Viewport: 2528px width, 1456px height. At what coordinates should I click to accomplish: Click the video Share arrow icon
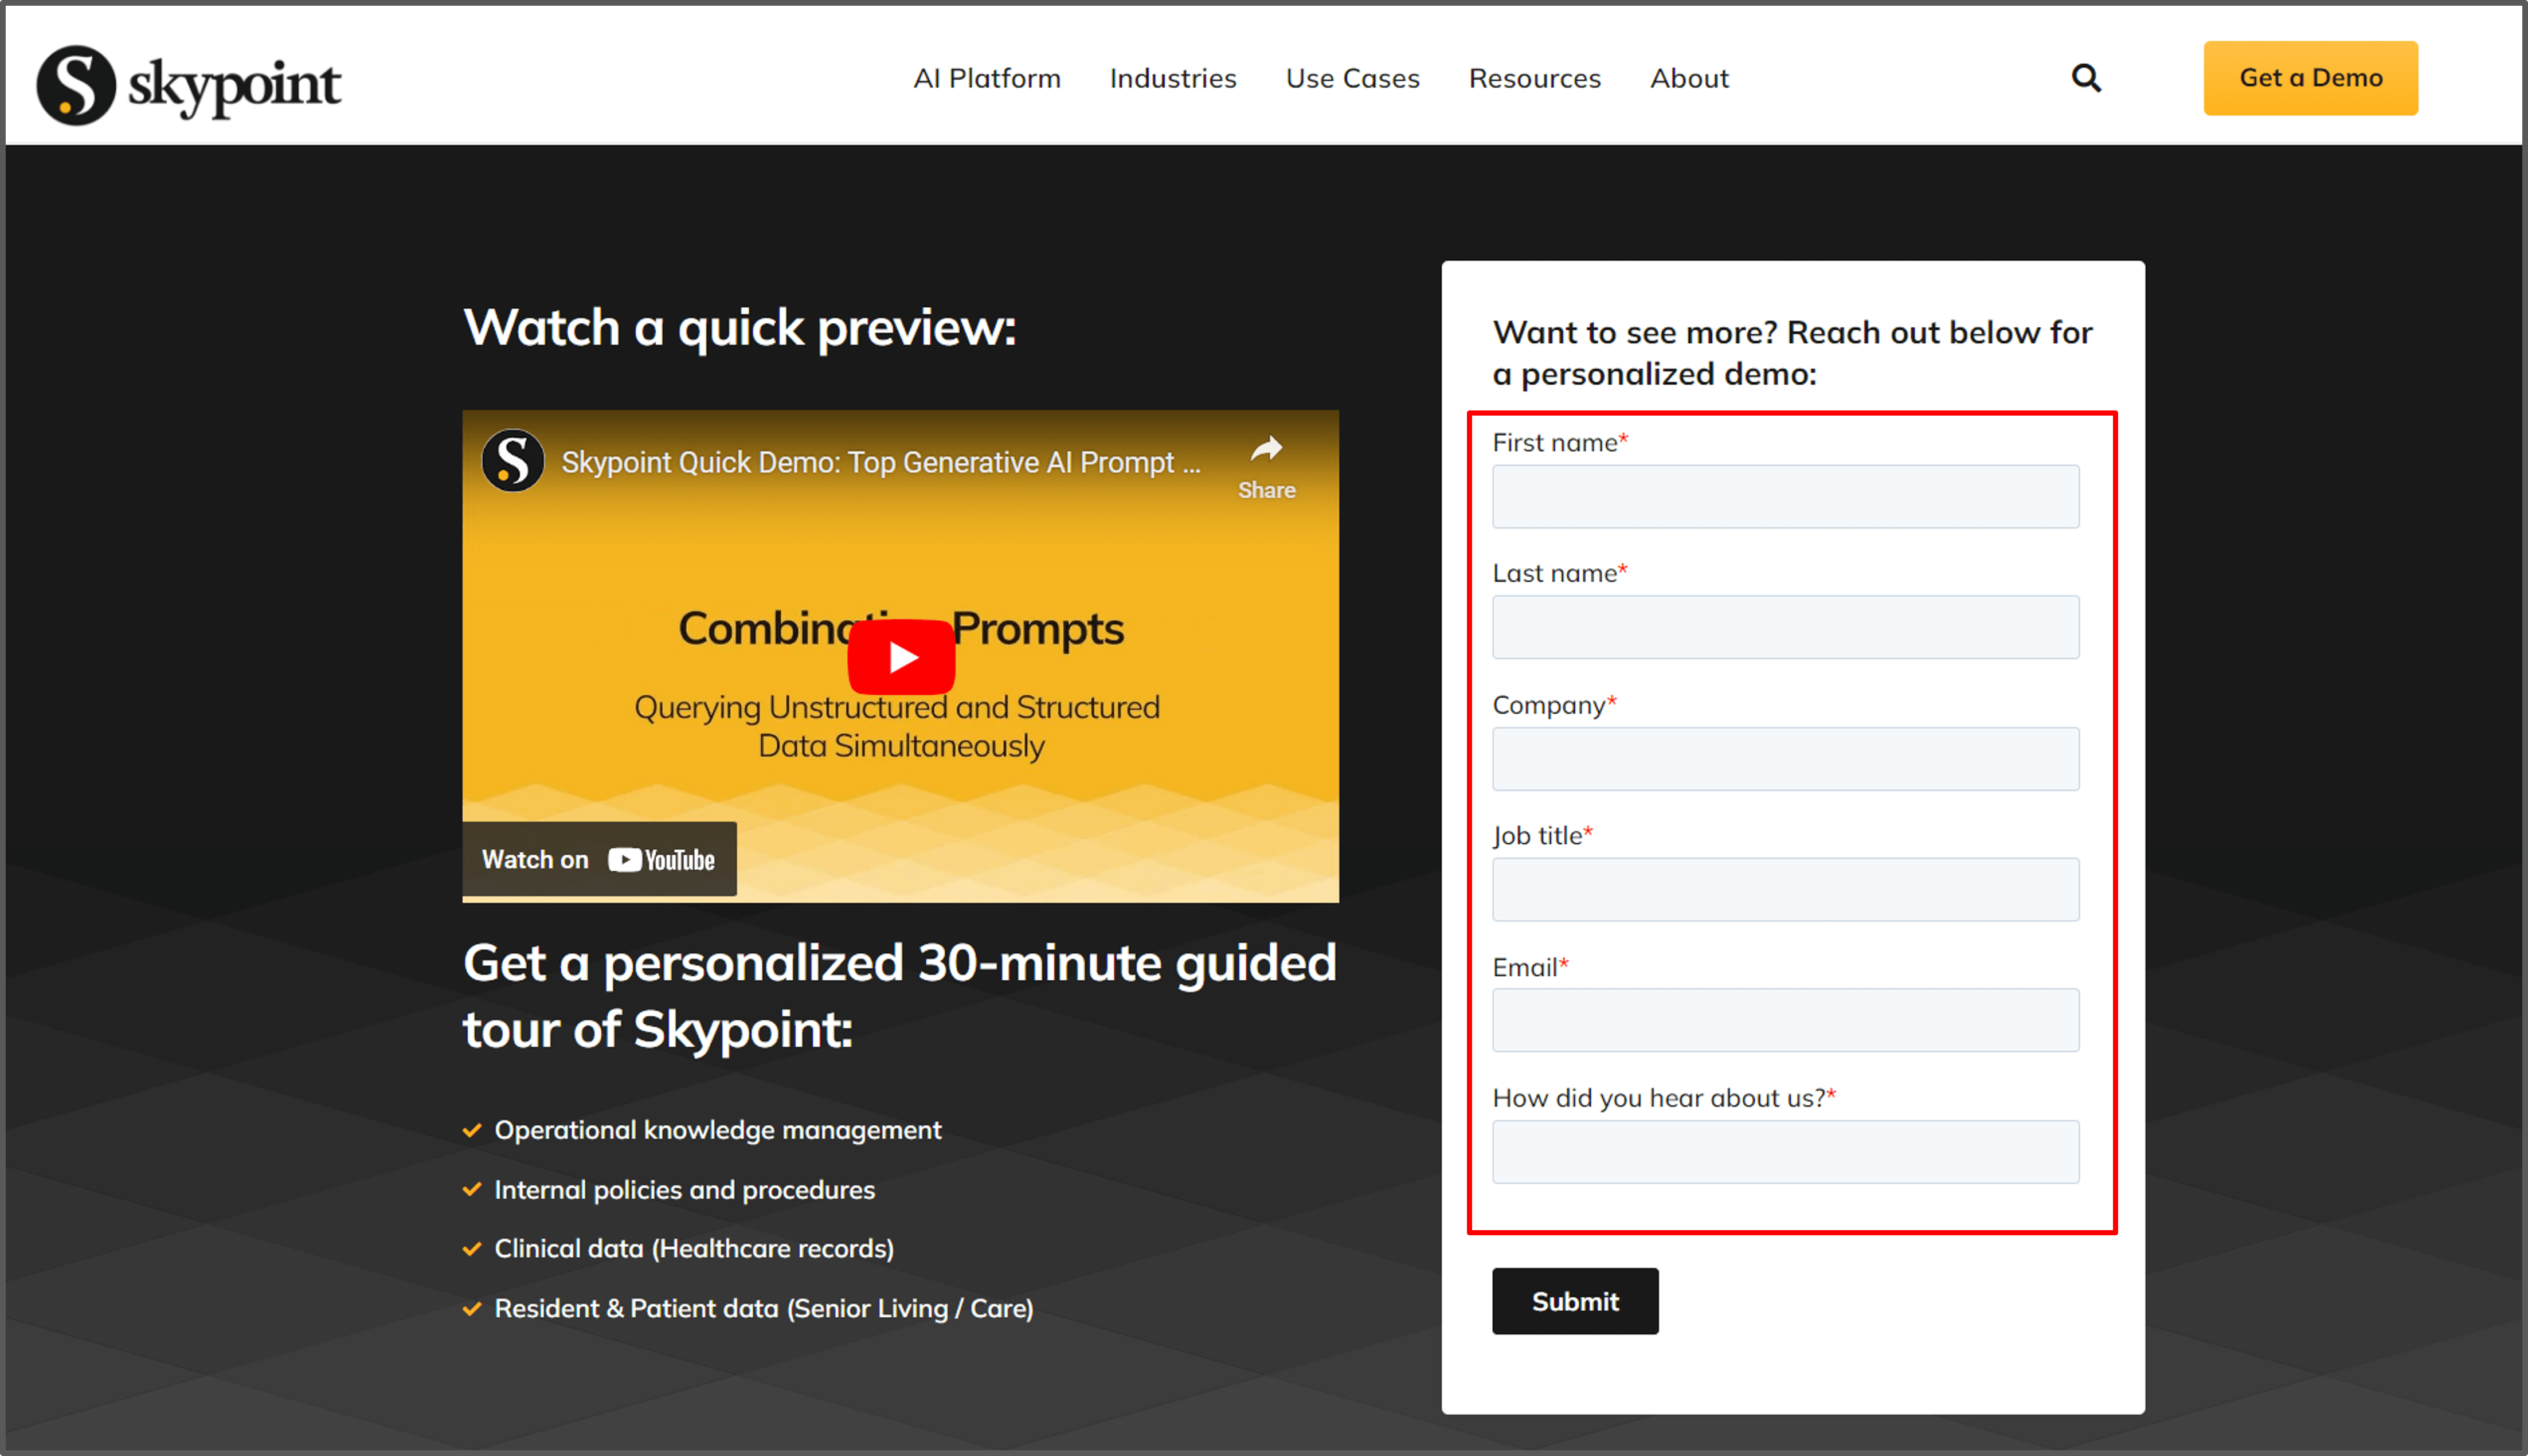(x=1266, y=450)
